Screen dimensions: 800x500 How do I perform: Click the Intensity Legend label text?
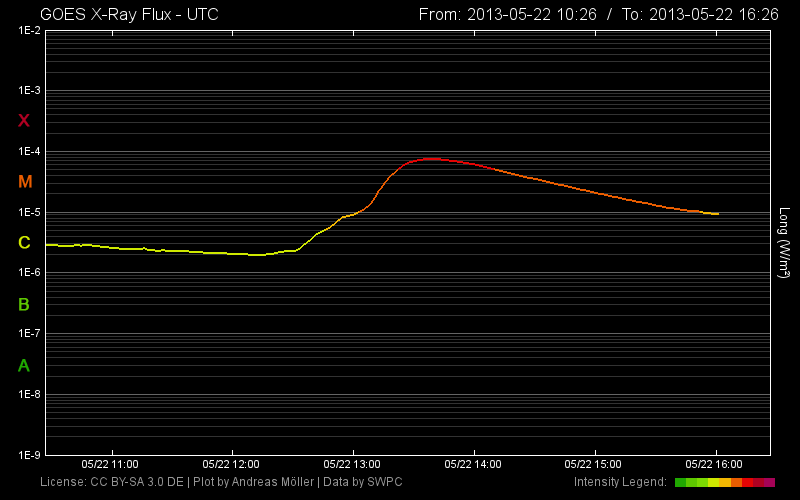(620, 483)
